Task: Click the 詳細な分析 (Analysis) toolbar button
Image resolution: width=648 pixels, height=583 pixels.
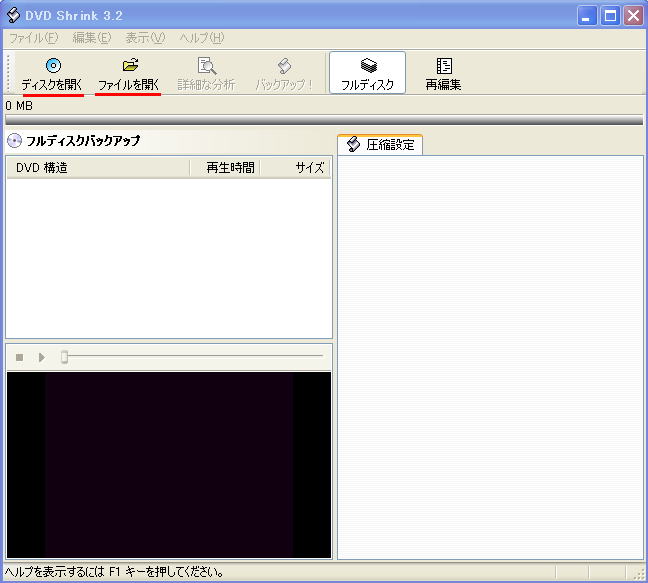Action: pyautogui.click(x=206, y=74)
